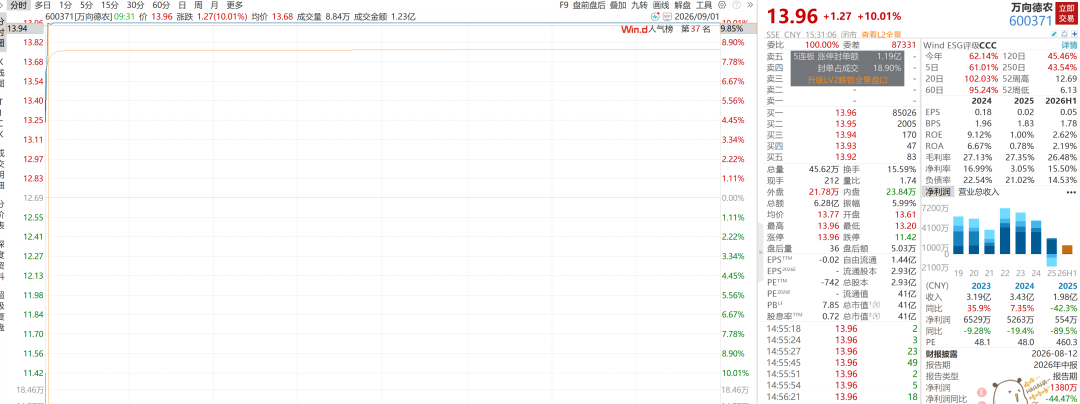
Task: Open the 工具 tools menu
Action: point(704,5)
